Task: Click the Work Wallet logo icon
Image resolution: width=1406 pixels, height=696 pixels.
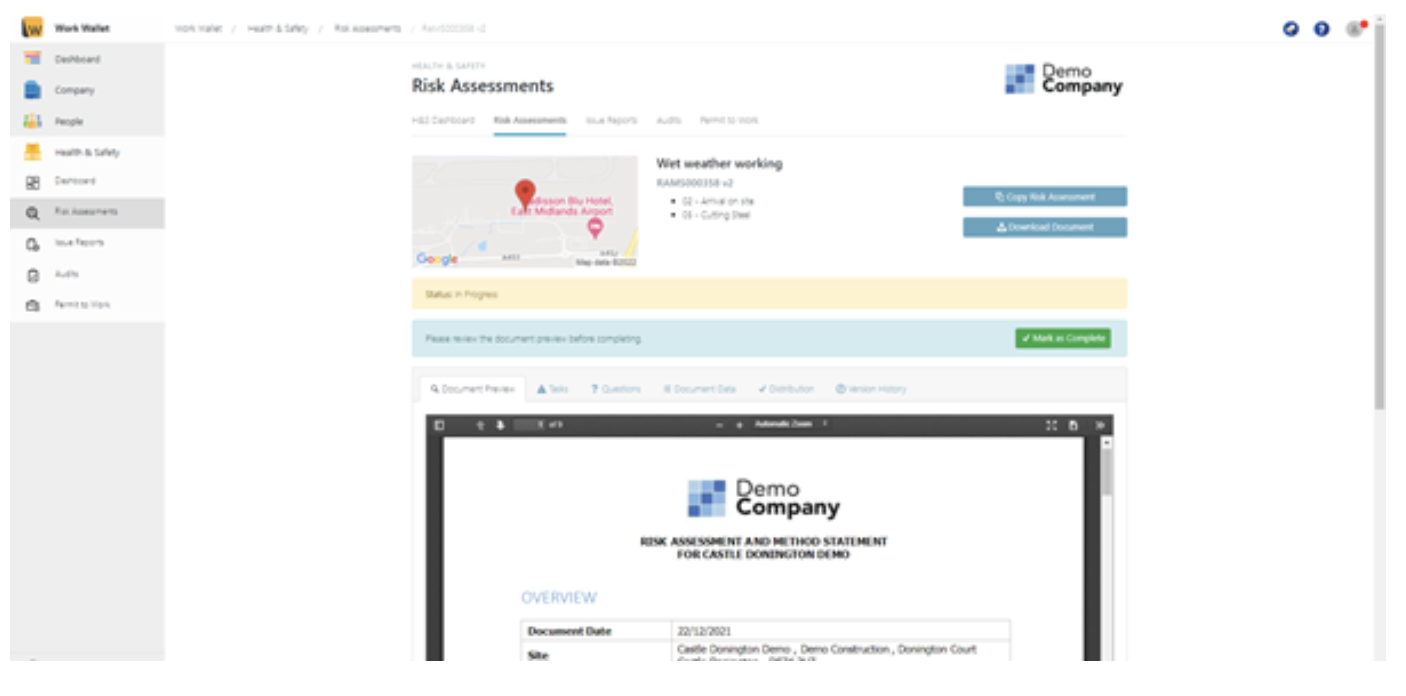Action: tap(32, 28)
